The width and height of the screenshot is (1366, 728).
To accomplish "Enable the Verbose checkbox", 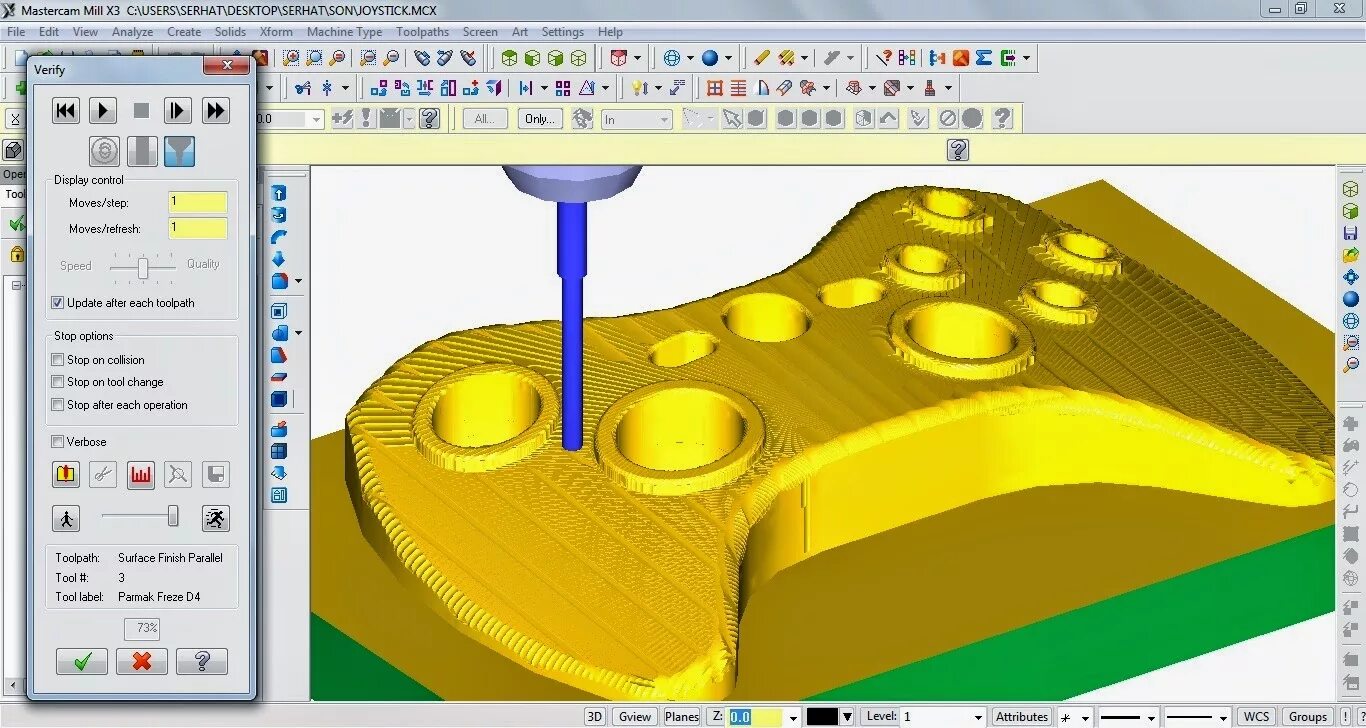I will [58, 442].
